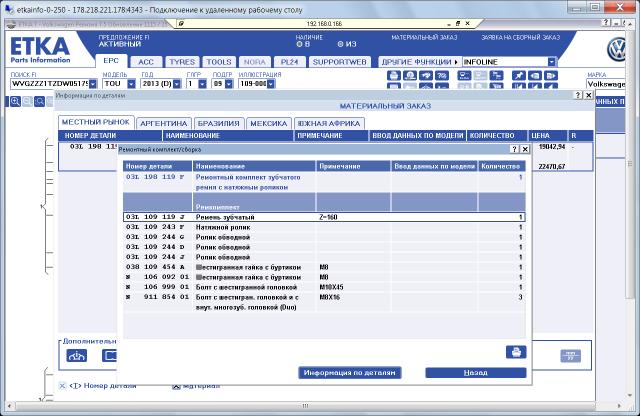This screenshot has height=416, width=640.
Task: Restore down via the 192.168.0.166 connection bar
Action: coord(458,24)
